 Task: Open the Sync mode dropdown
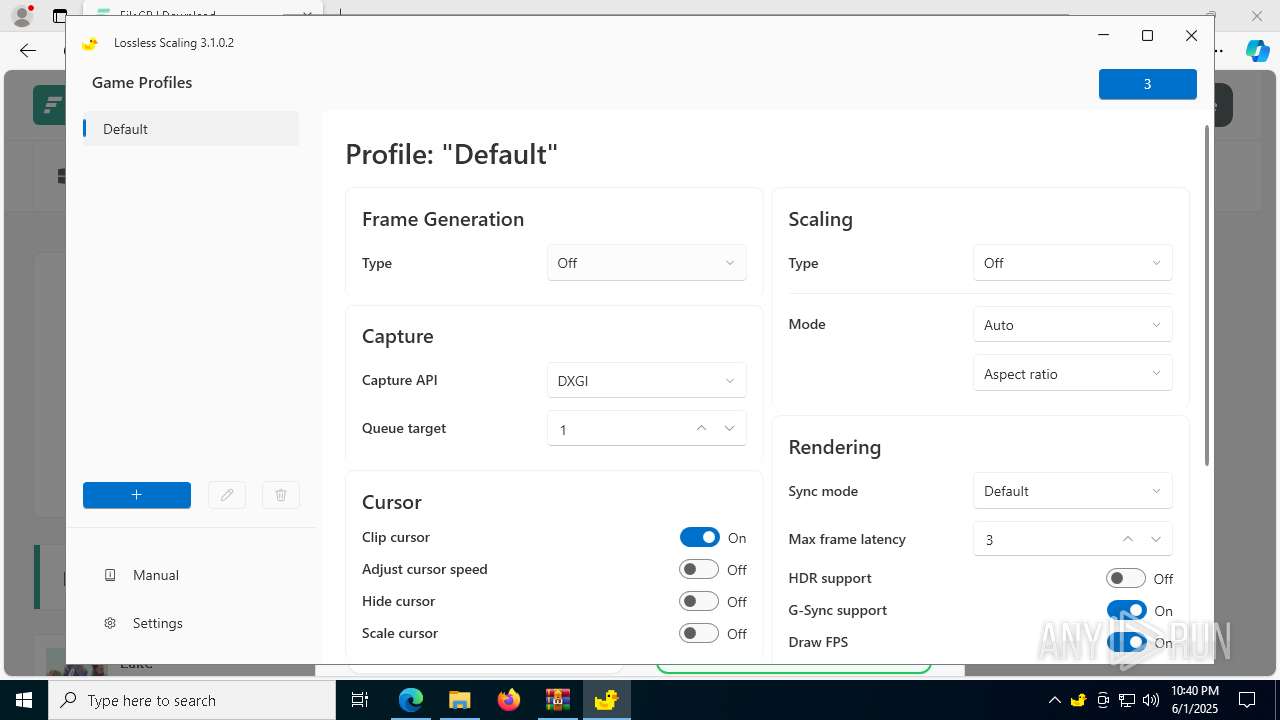[1072, 491]
